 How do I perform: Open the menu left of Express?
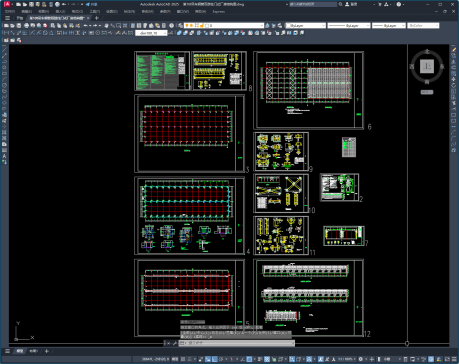pyautogui.click(x=200, y=12)
